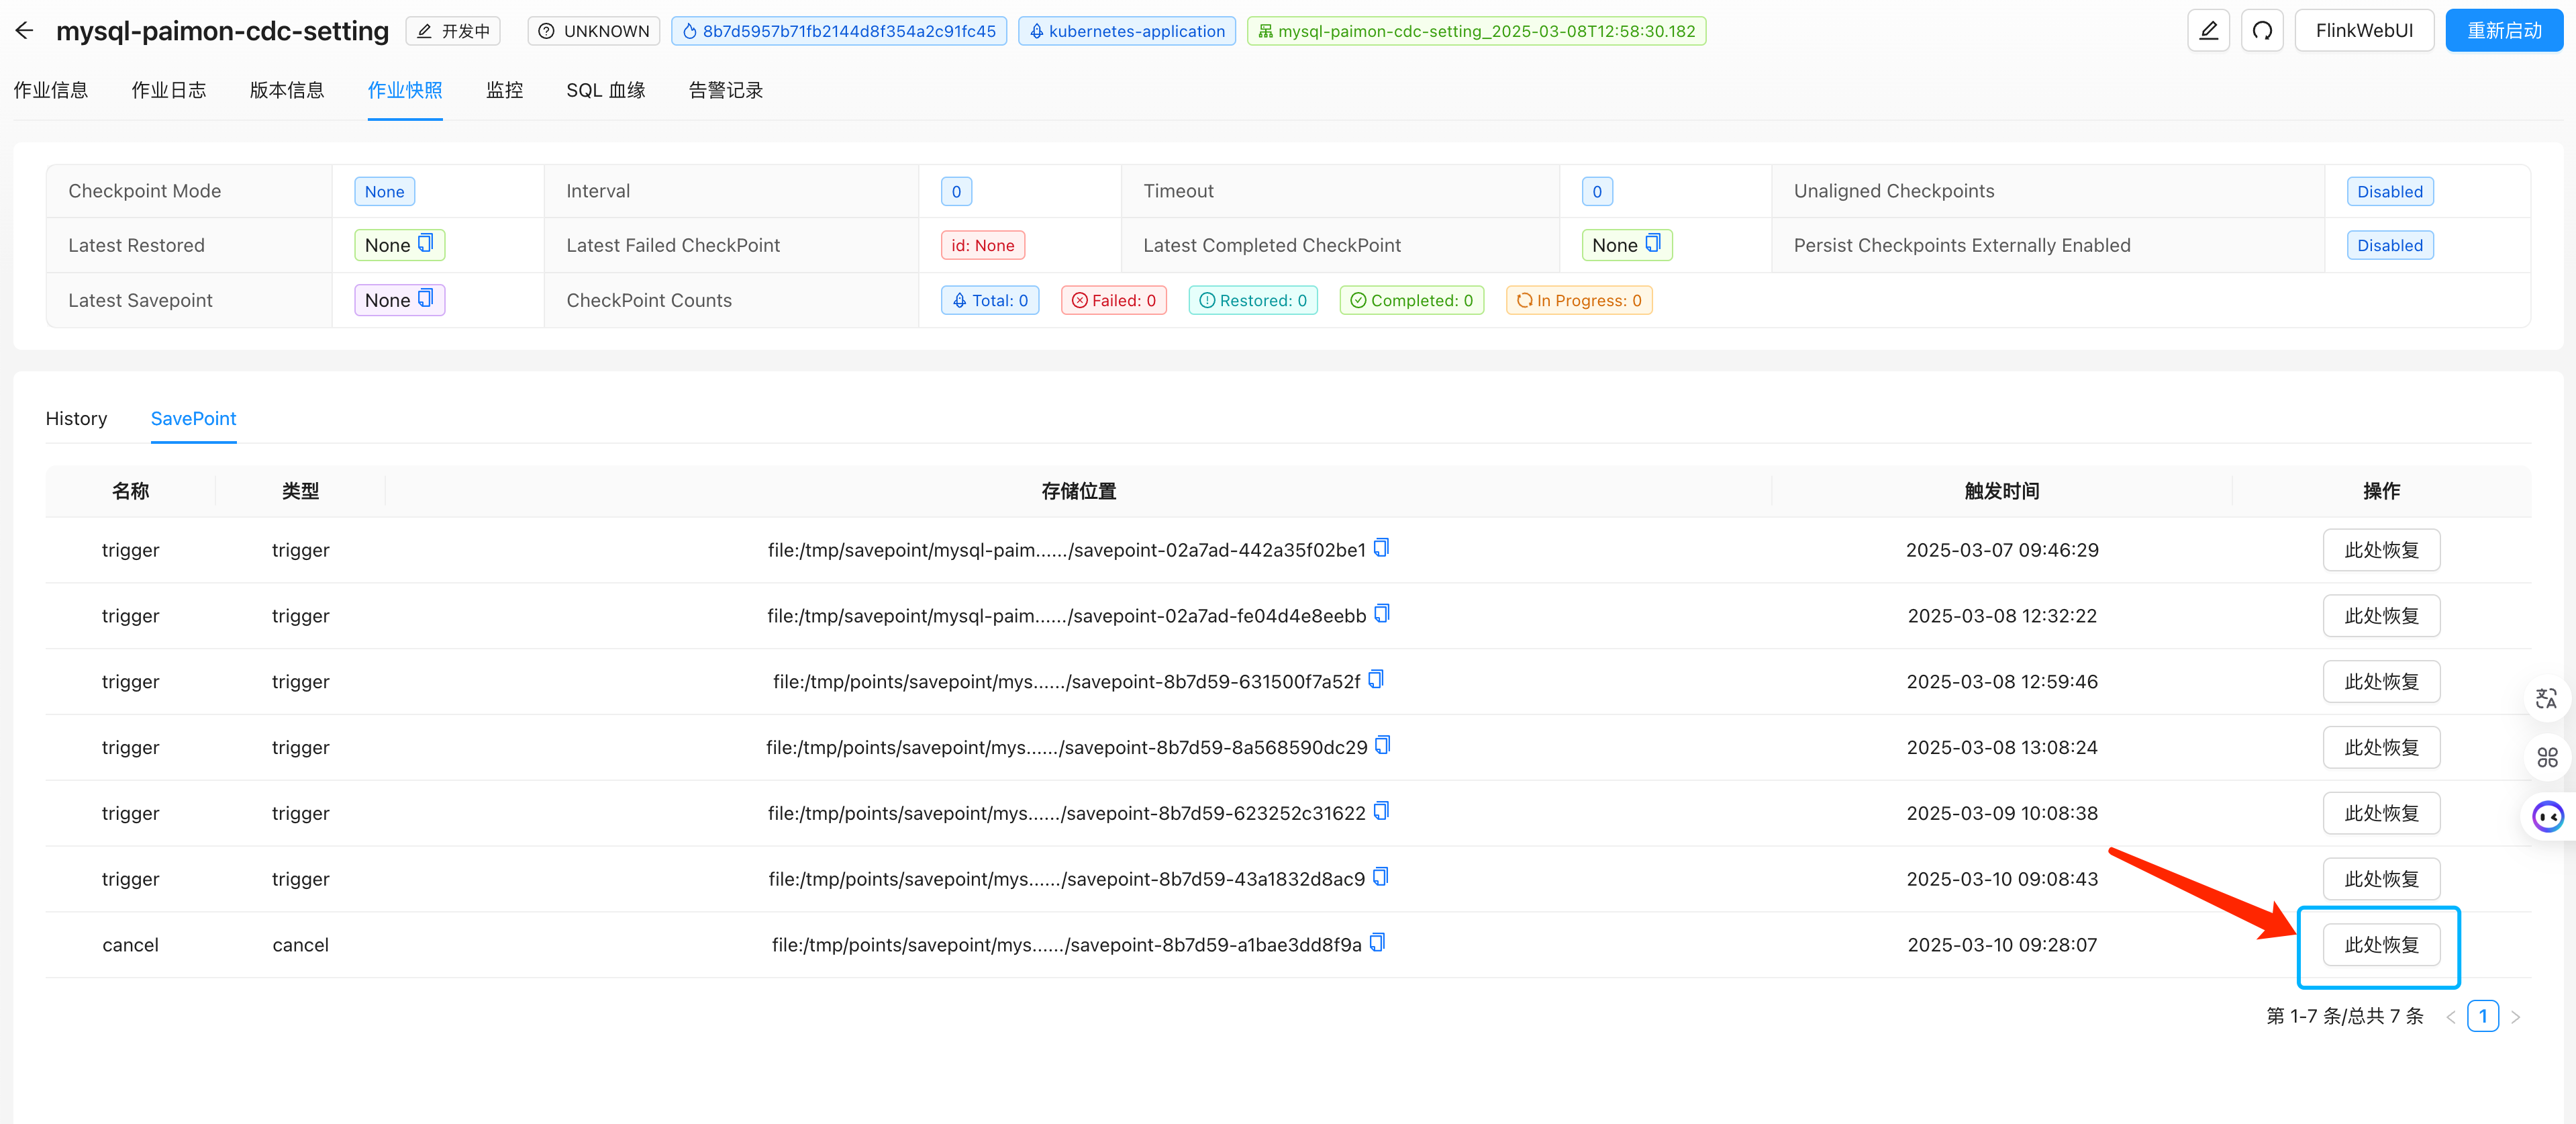
Task: Open FlinkWebUI button
Action: [2363, 31]
